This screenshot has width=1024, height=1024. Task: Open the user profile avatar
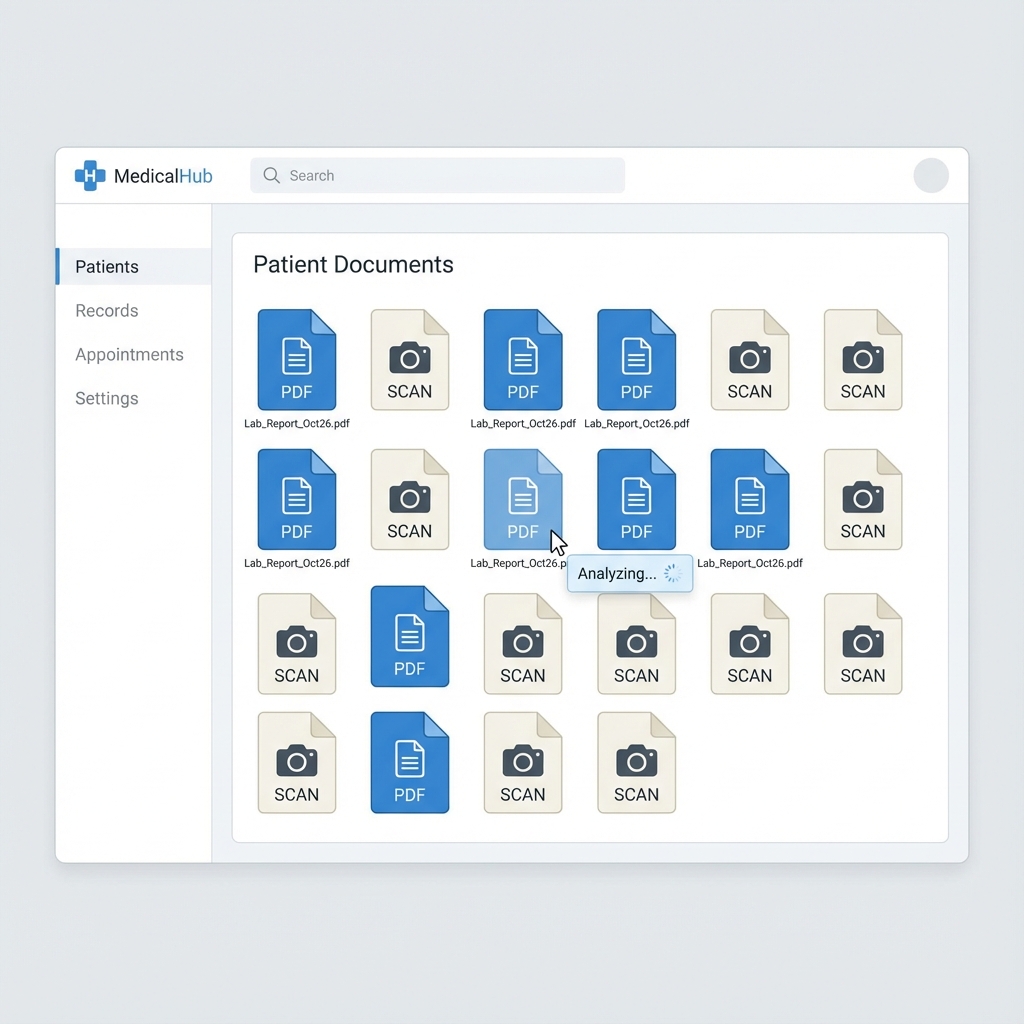pos(931,175)
